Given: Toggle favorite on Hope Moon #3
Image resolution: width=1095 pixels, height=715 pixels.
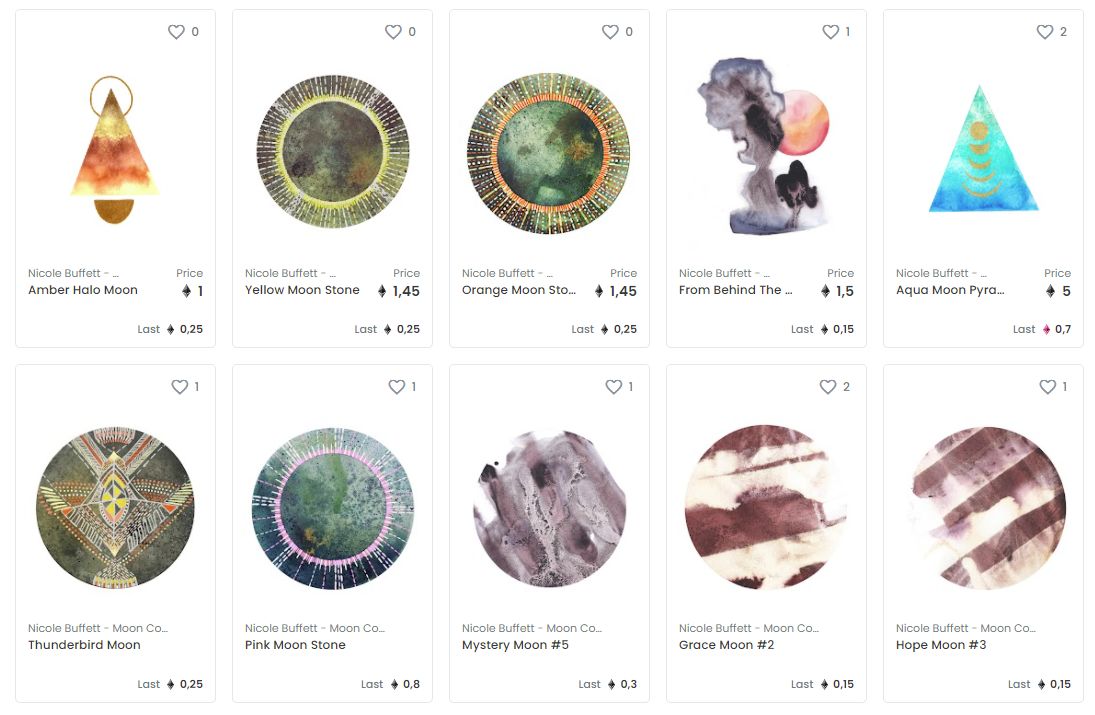Looking at the screenshot, I should 1048,386.
